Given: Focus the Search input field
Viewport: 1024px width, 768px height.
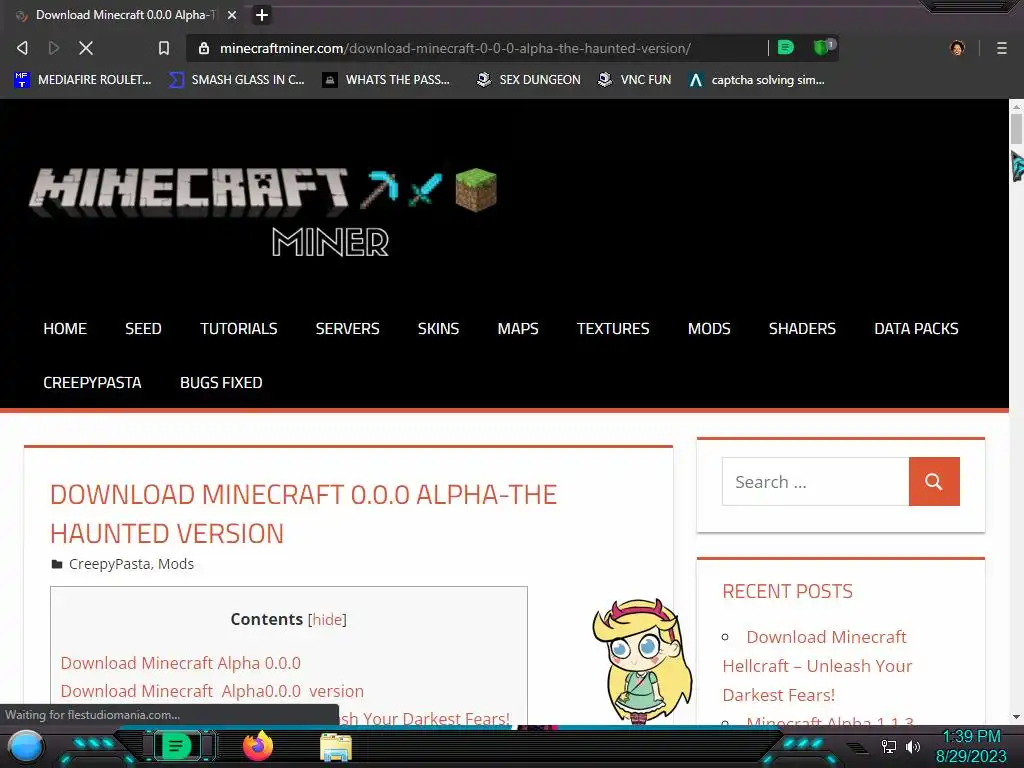Looking at the screenshot, I should [815, 481].
